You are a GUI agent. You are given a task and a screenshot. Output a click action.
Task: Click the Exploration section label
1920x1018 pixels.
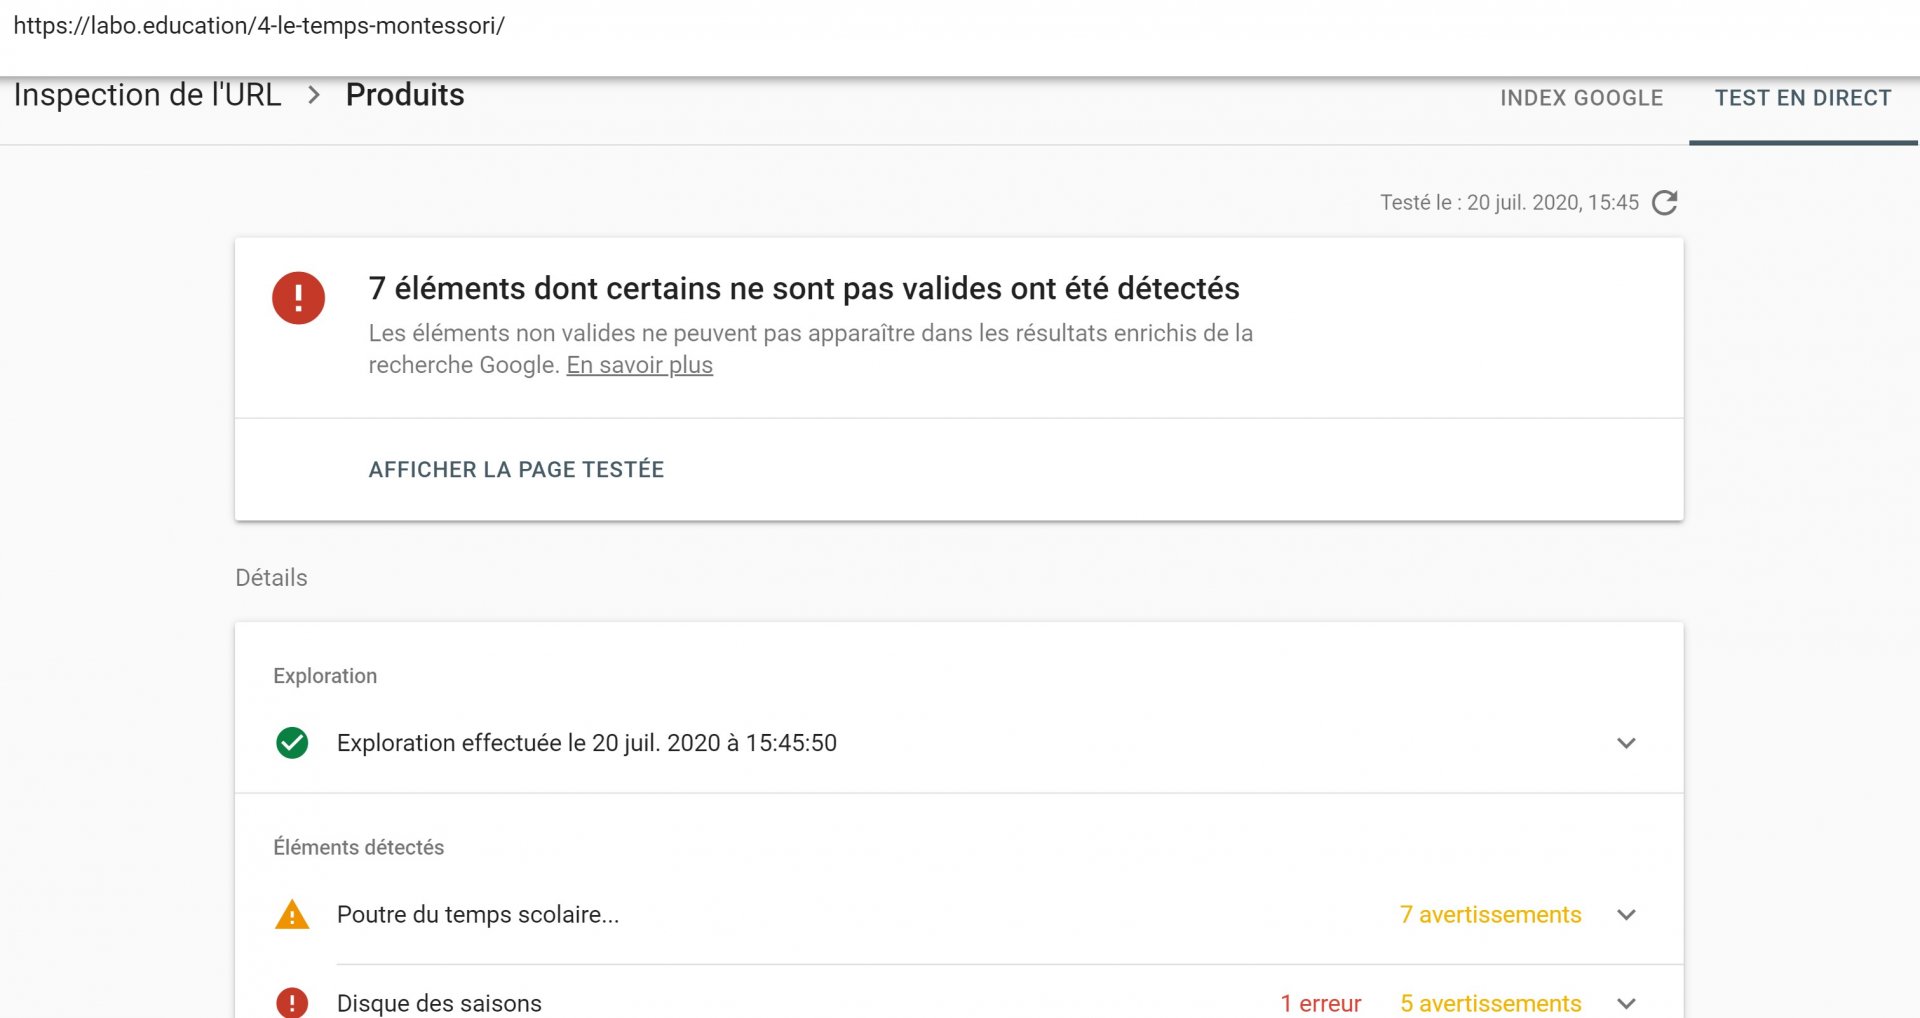coord(325,676)
